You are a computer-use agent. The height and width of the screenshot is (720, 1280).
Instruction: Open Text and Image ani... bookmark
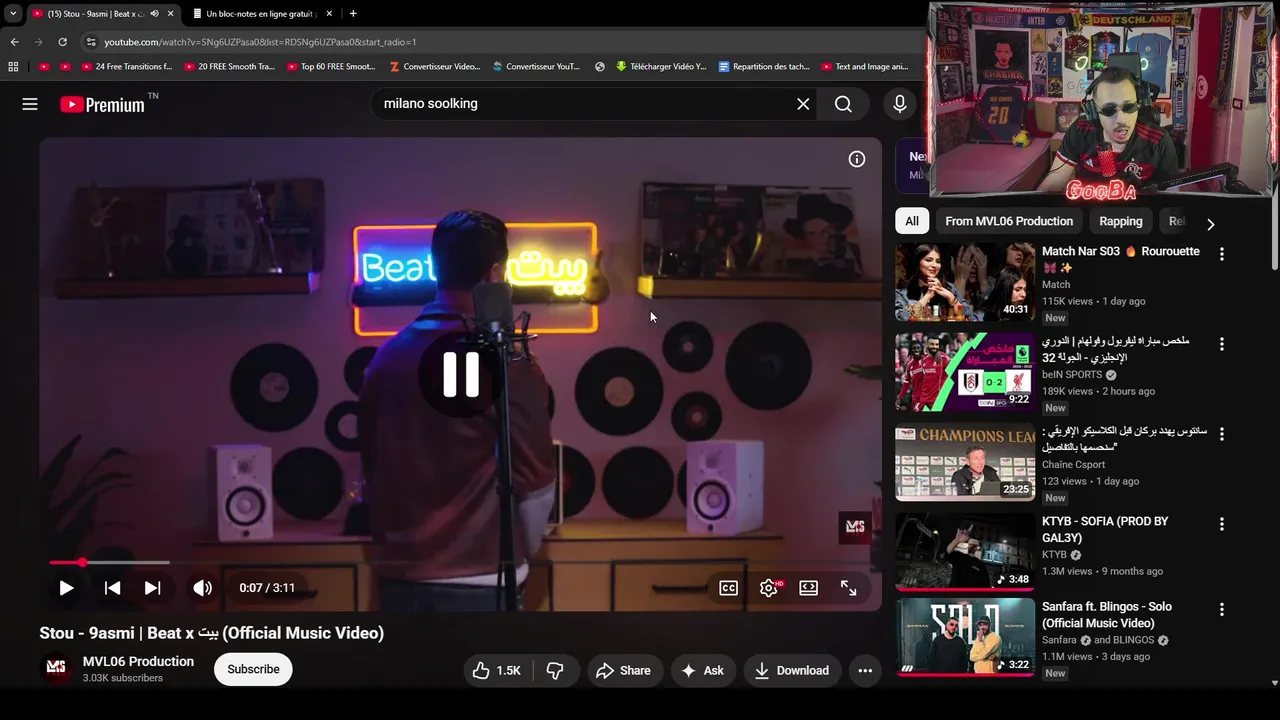(x=865, y=67)
